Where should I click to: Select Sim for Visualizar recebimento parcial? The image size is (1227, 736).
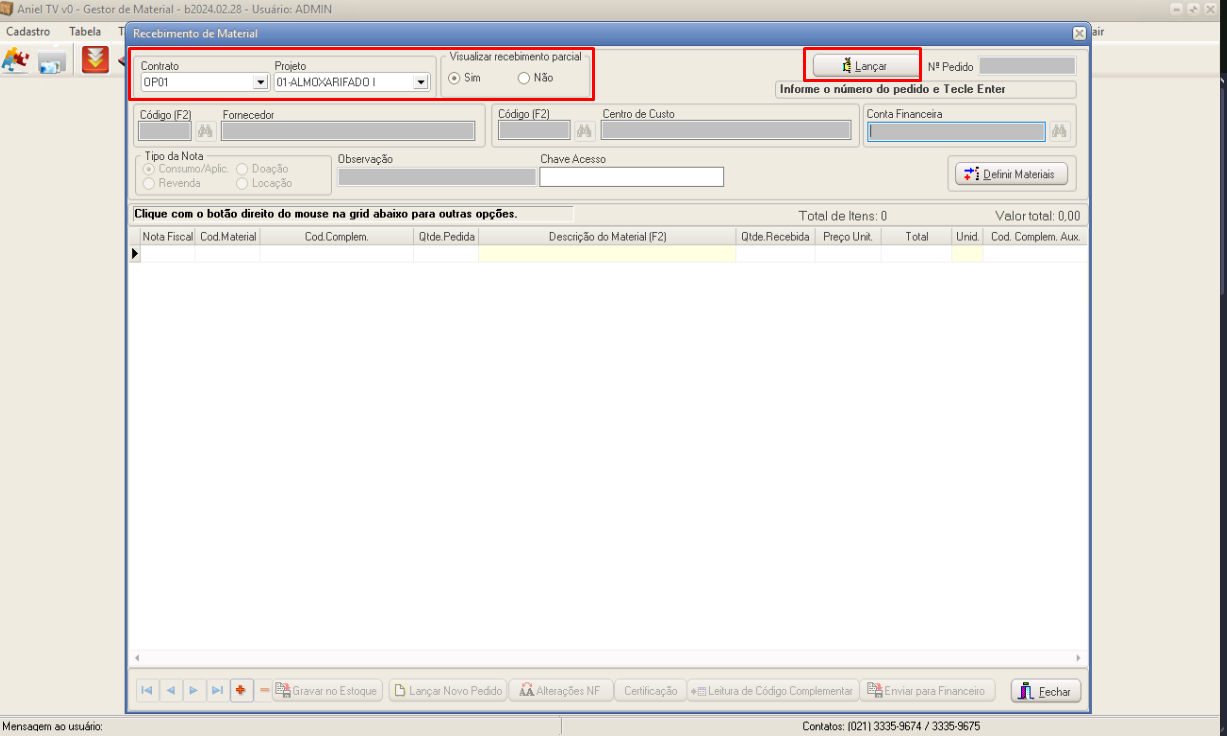coord(456,78)
